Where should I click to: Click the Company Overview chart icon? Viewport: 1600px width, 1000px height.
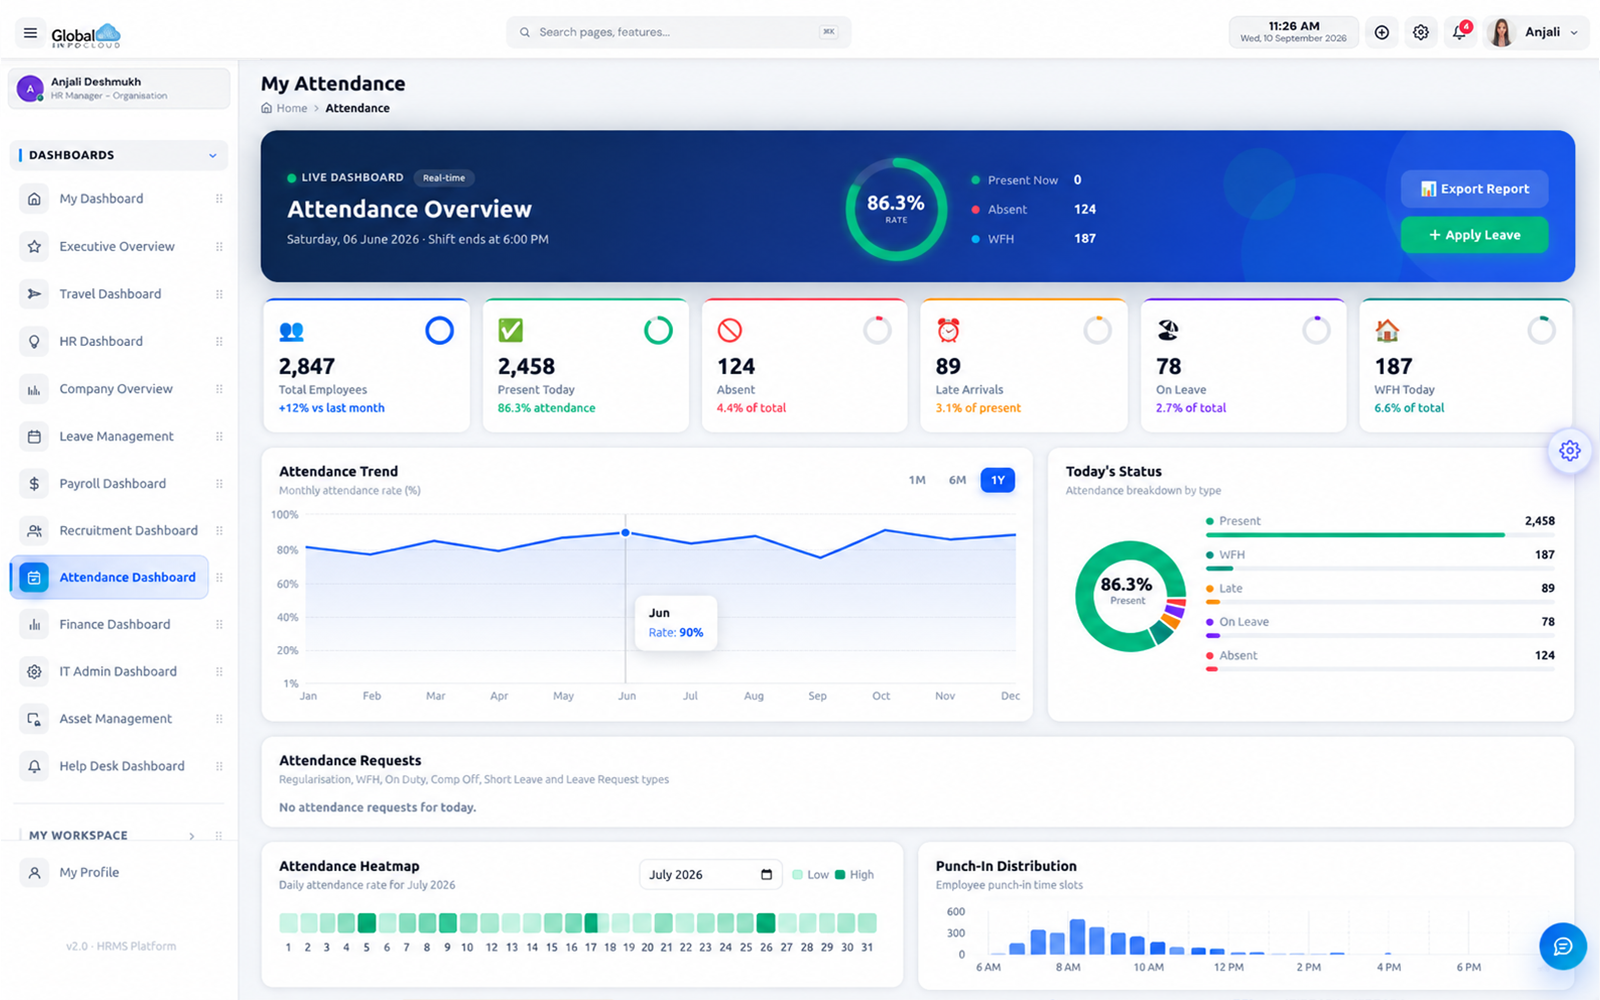34,389
